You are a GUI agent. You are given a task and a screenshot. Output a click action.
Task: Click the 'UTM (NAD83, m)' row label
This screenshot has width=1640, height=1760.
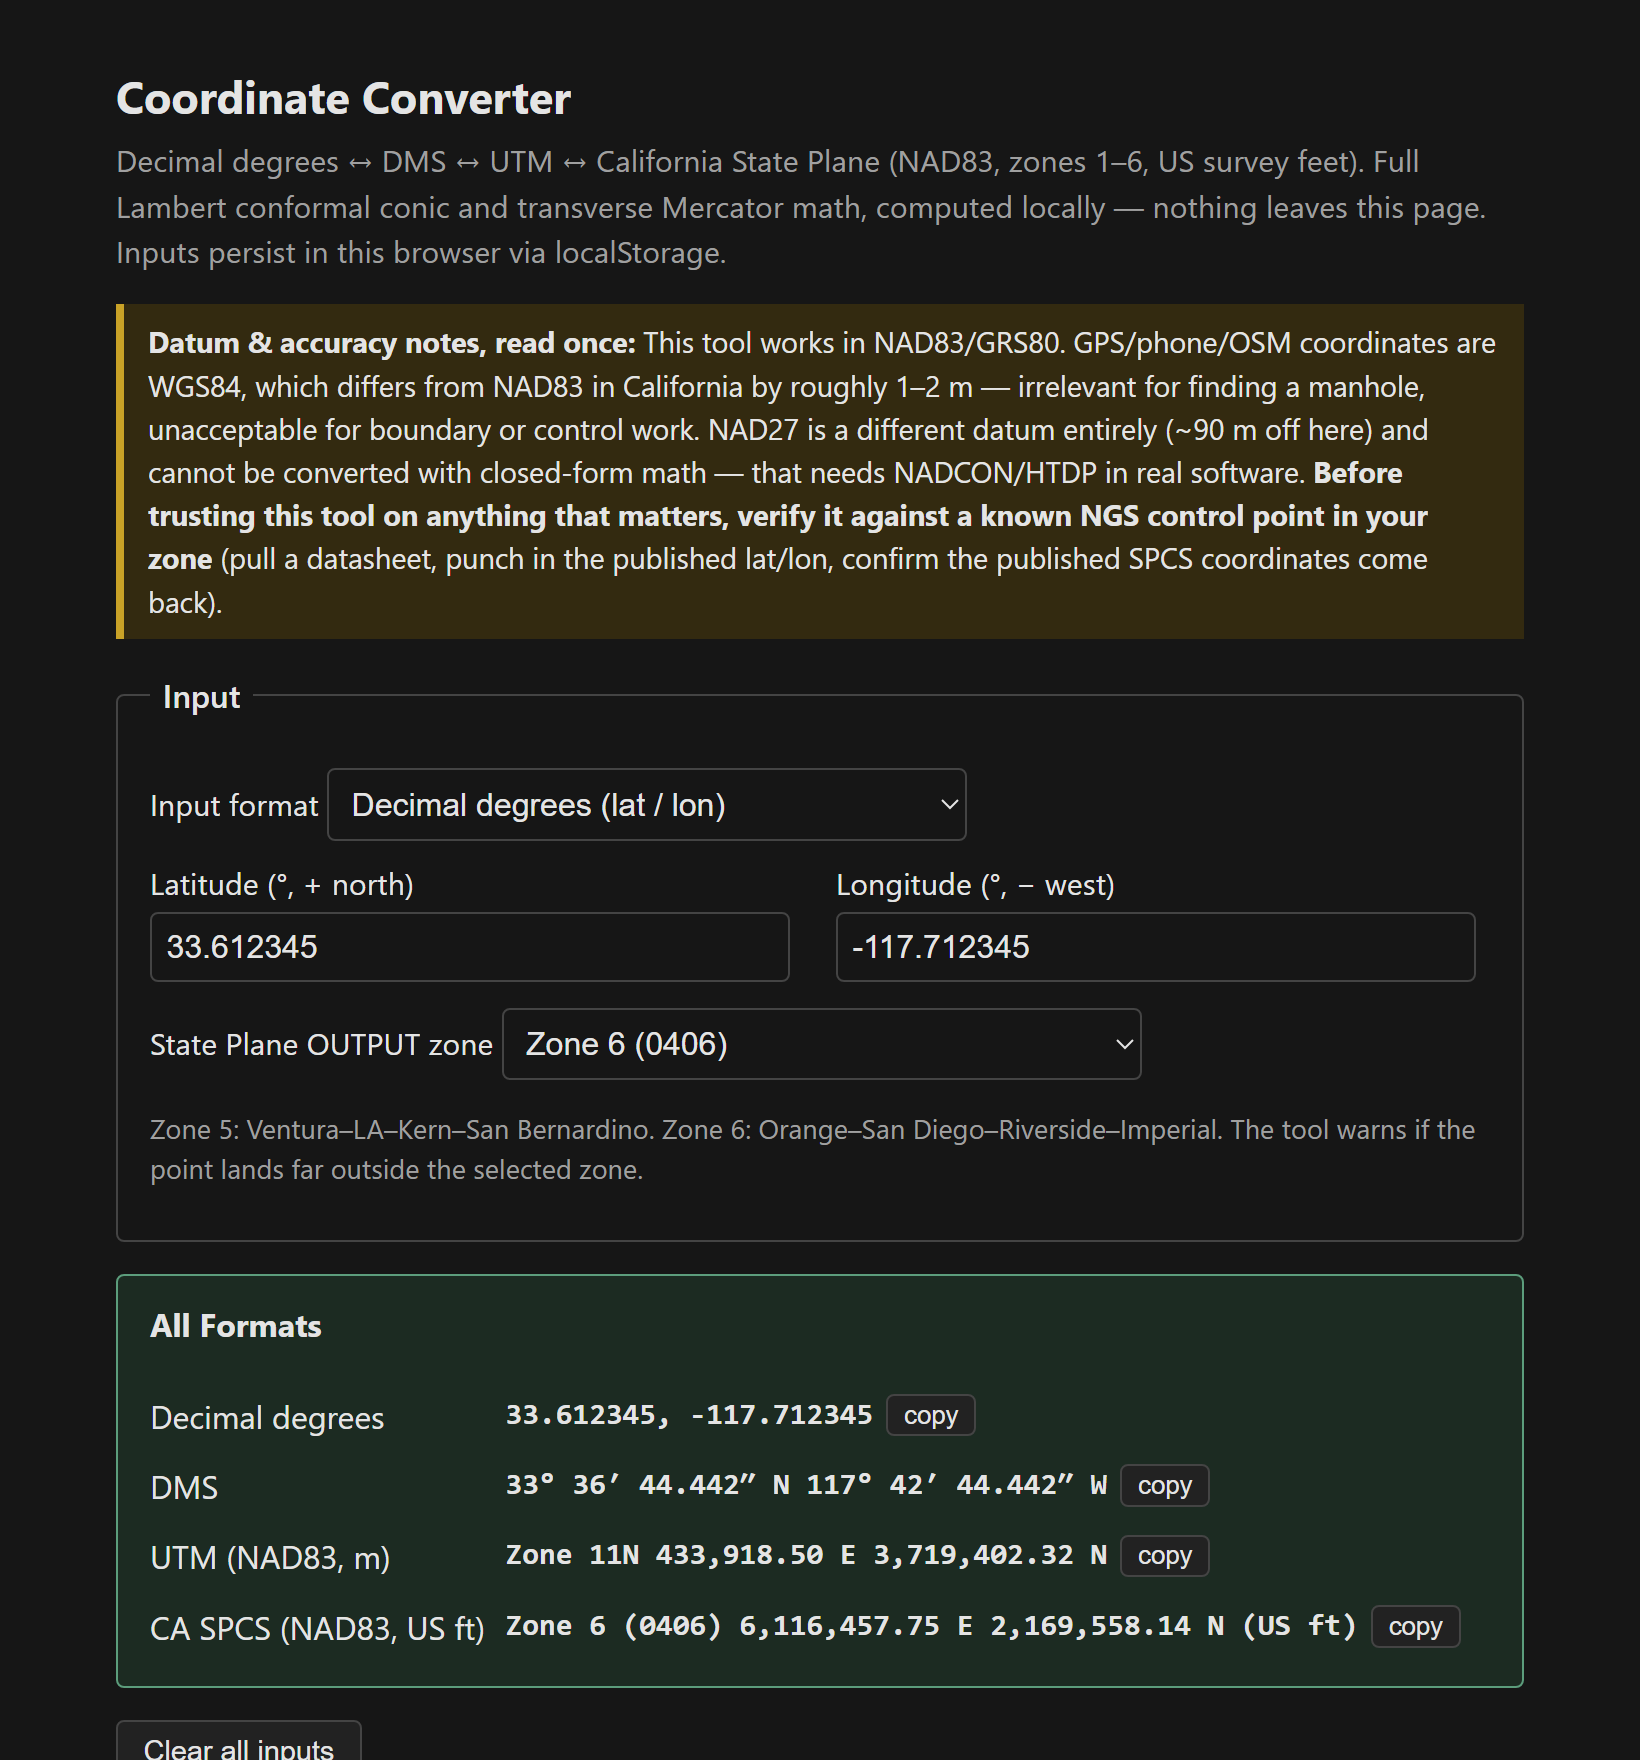pyautogui.click(x=270, y=1558)
